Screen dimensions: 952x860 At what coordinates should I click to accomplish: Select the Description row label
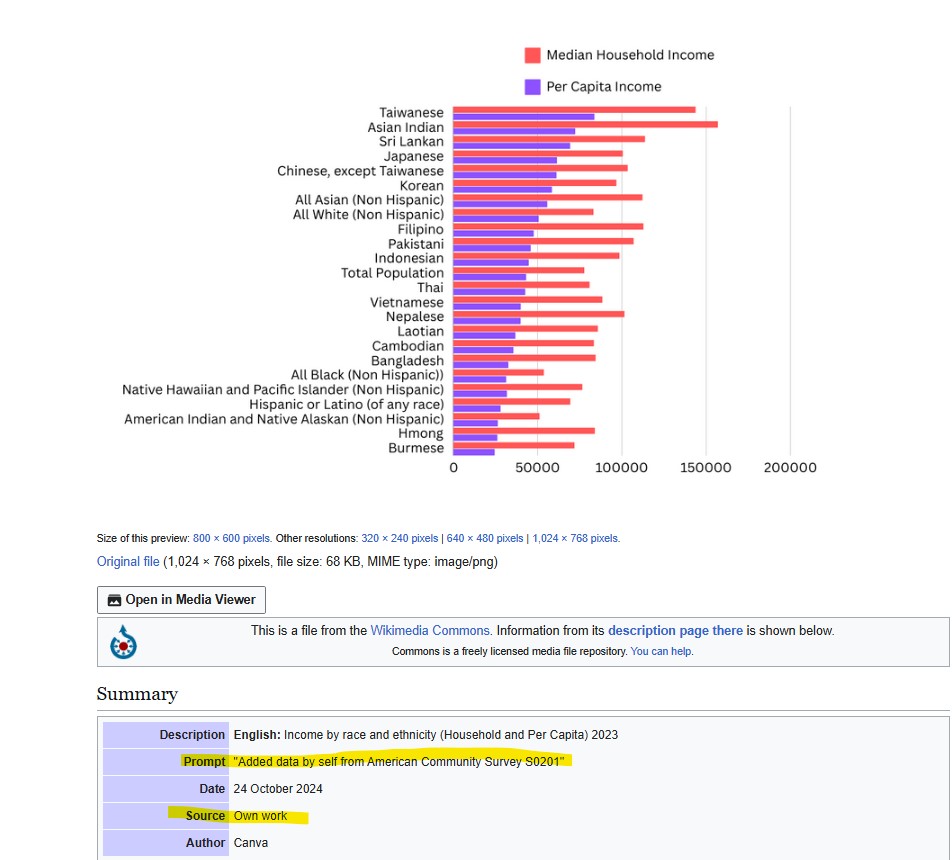point(192,734)
